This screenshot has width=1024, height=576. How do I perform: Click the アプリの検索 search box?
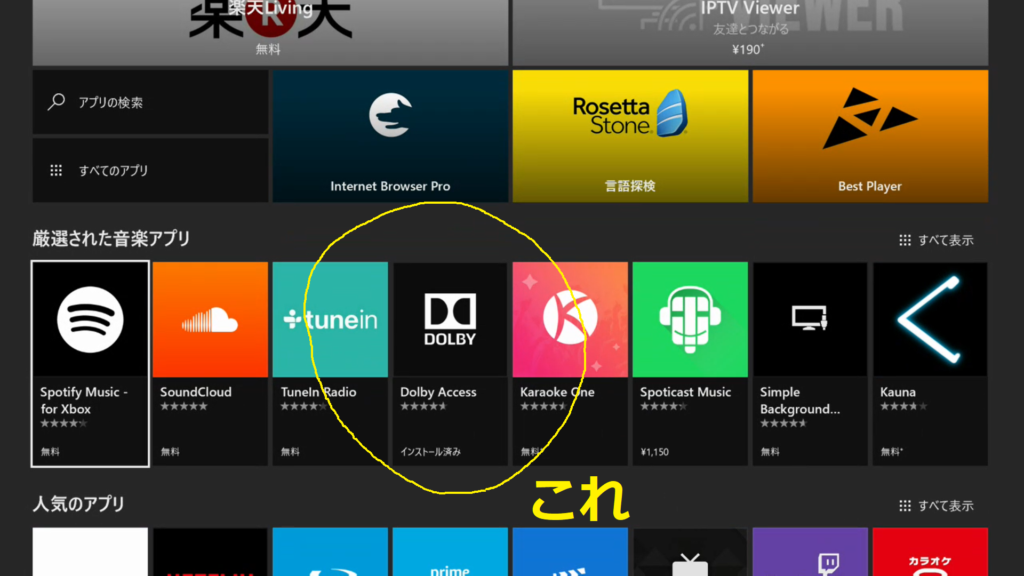click(x=150, y=102)
